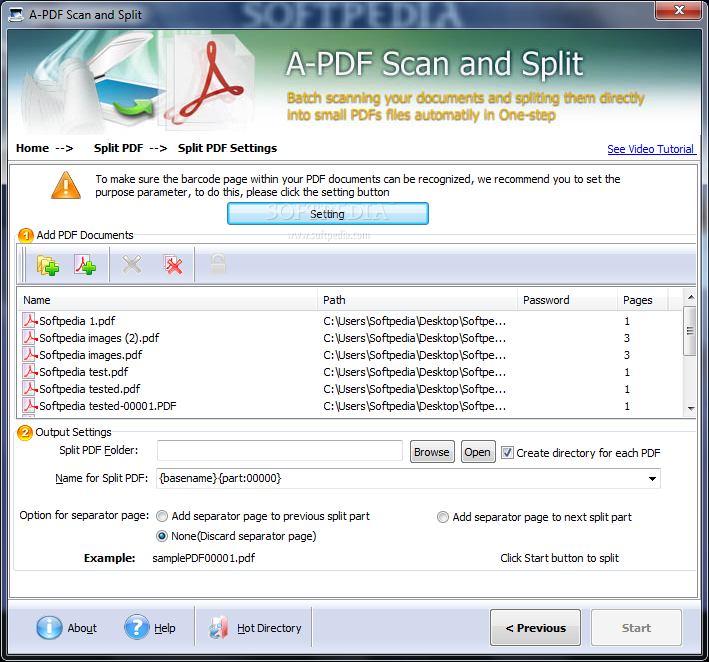Screen dimensions: 709x662
Task: Click the samplePDF00001.pdf example text
Action: pyautogui.click(x=203, y=558)
